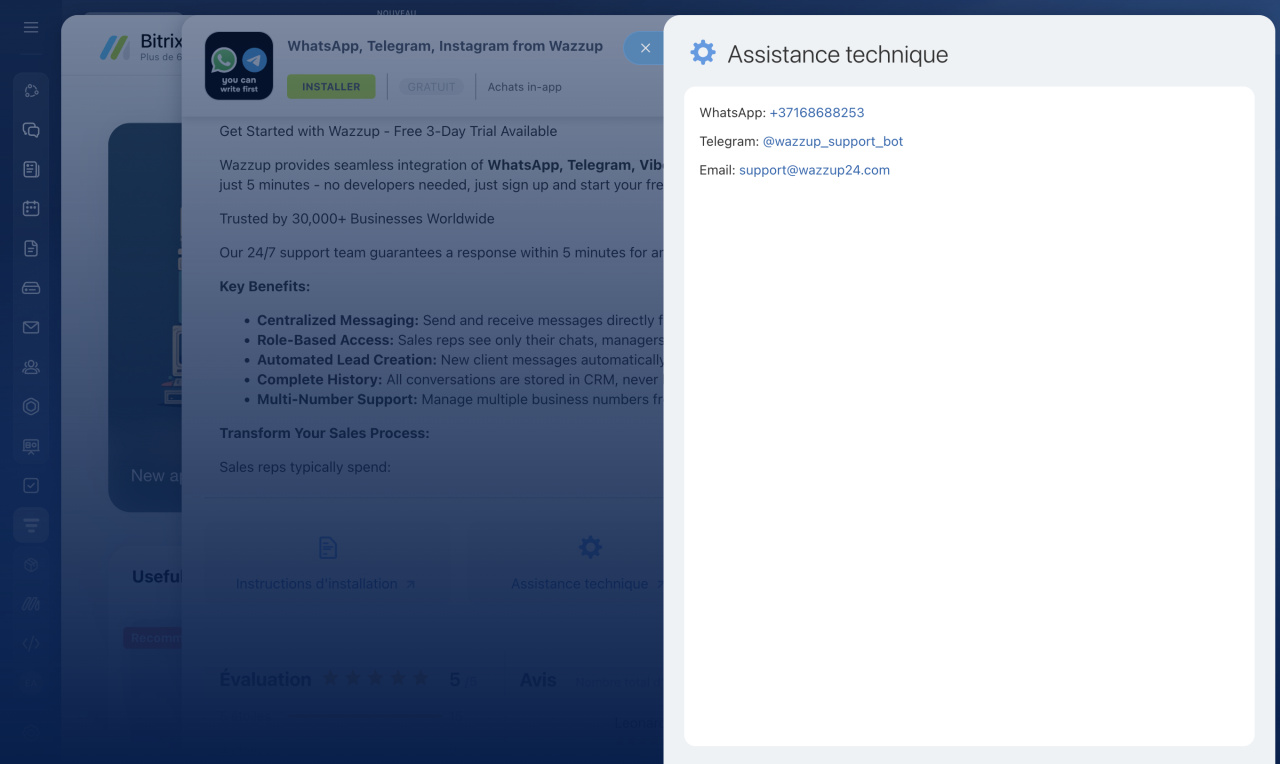This screenshot has height=764, width=1280.
Task: Open the hamburger menu in the sidebar
Action: (x=31, y=27)
